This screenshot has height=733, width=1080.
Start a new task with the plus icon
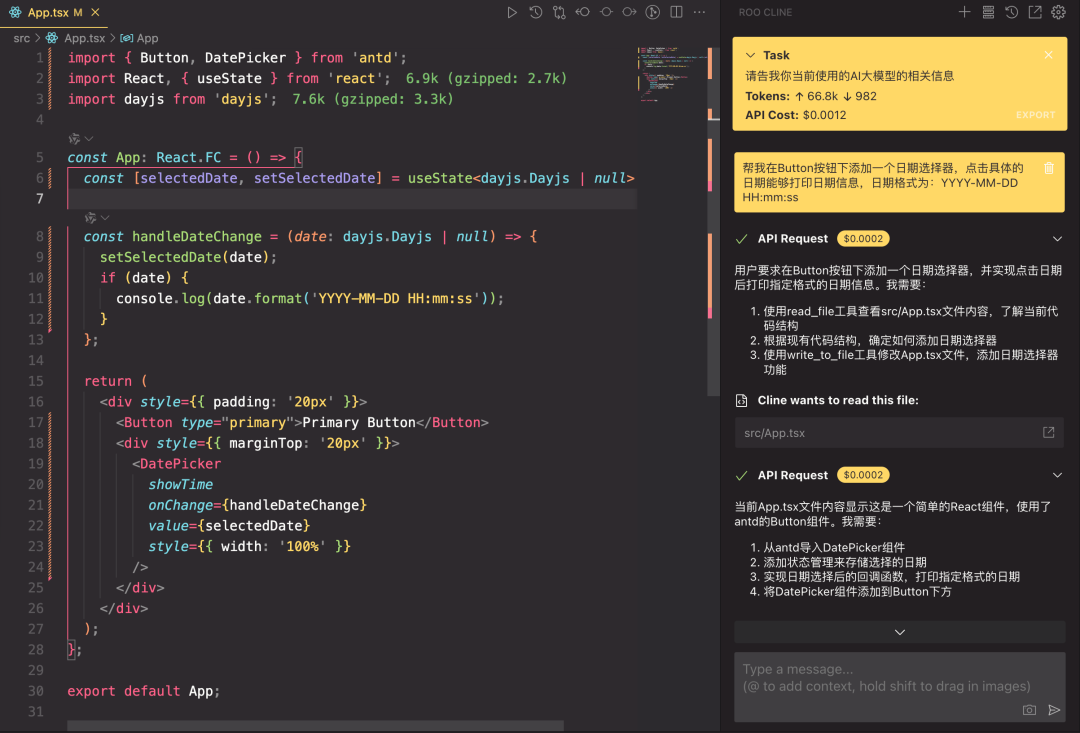pos(964,11)
